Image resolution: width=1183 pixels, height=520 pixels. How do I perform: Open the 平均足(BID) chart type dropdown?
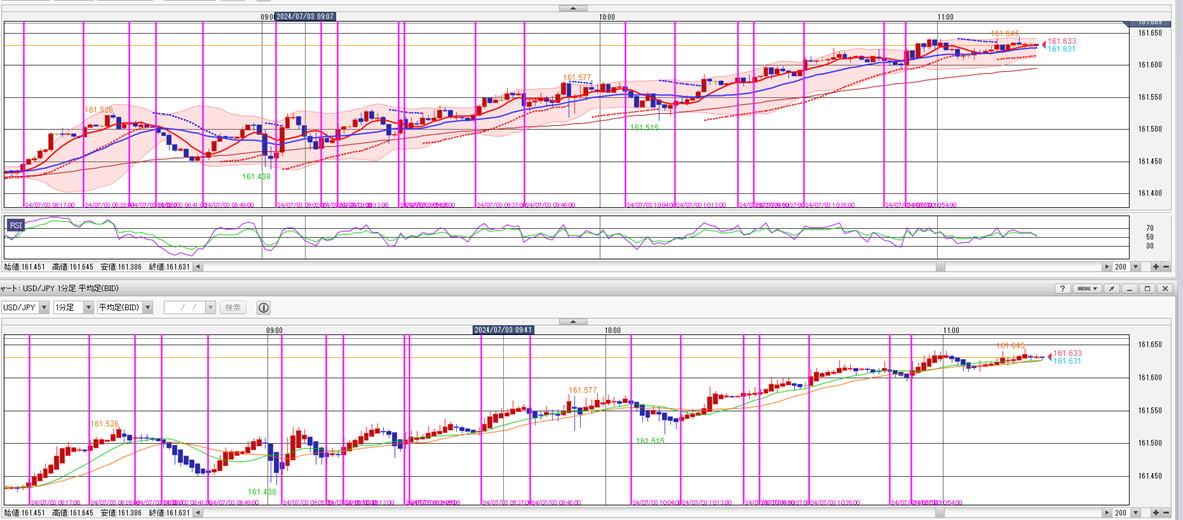pos(149,307)
